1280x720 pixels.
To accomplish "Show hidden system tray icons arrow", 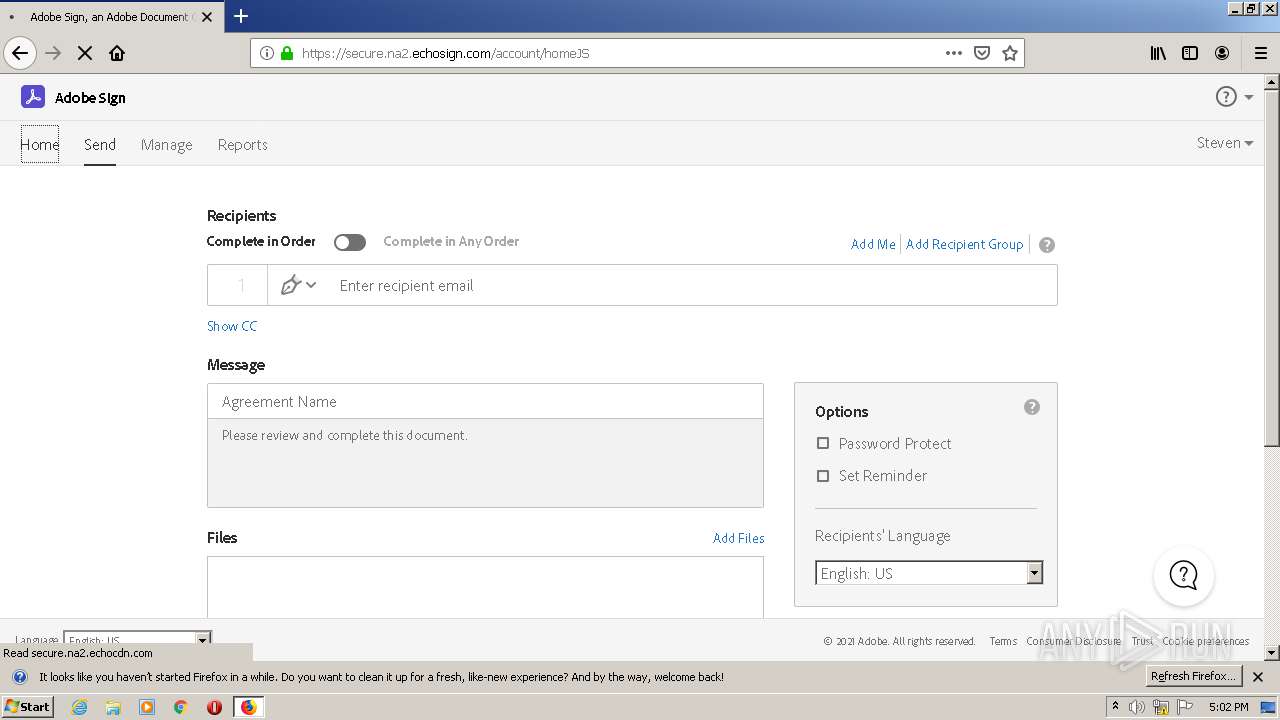I will 1115,707.
